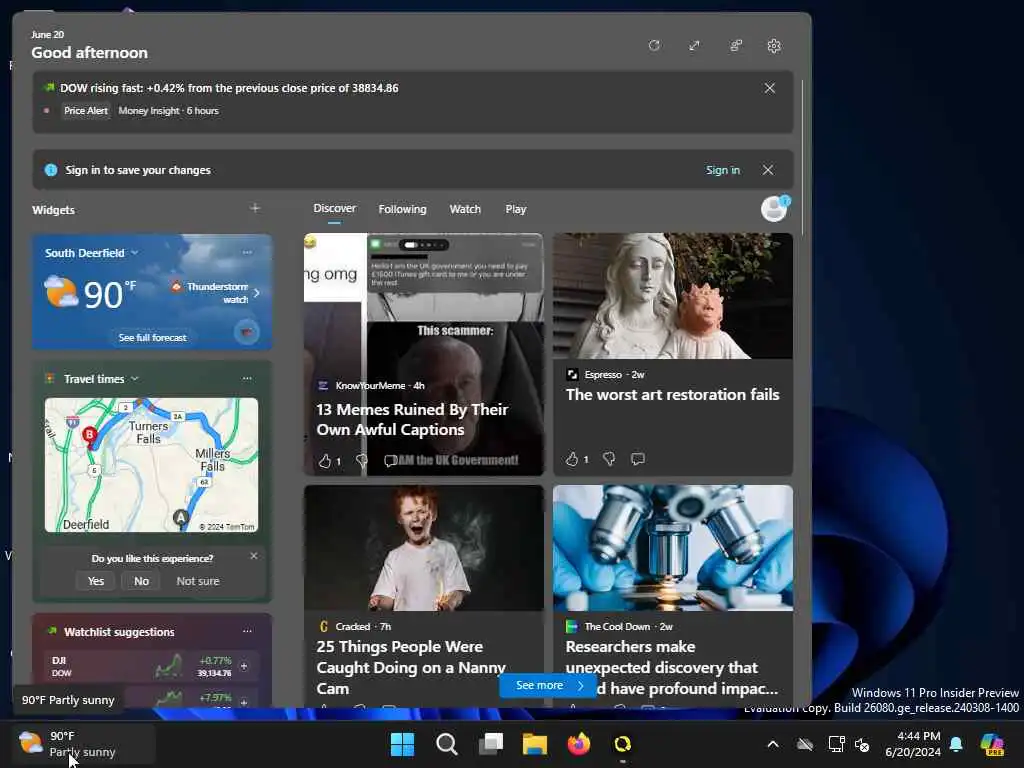Click See full forecast
The width and height of the screenshot is (1024, 768).
click(x=153, y=338)
